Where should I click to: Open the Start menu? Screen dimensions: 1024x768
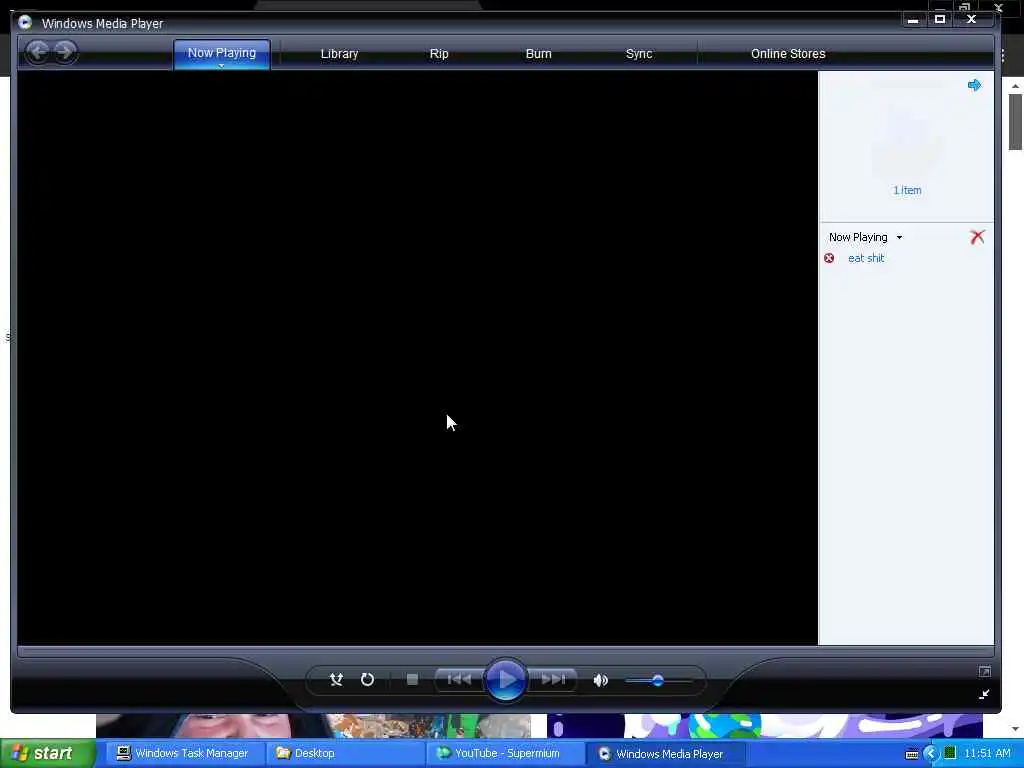(47, 753)
